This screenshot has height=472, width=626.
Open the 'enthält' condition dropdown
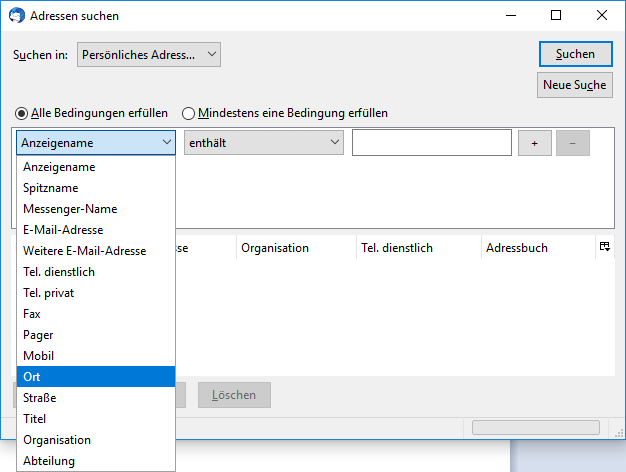pyautogui.click(x=264, y=143)
